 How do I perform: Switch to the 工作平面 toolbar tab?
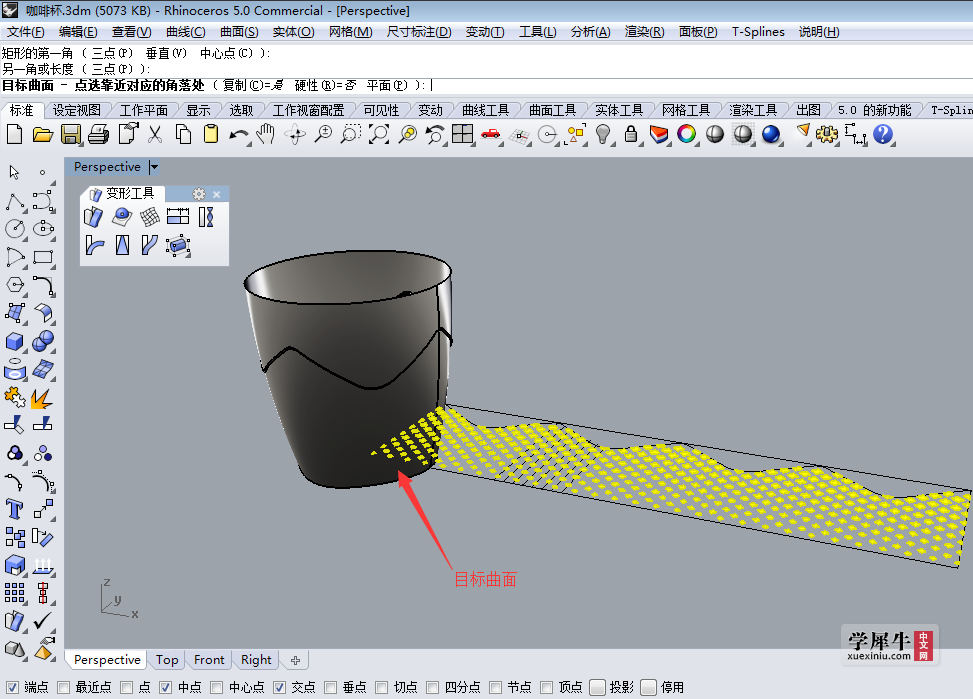point(143,110)
